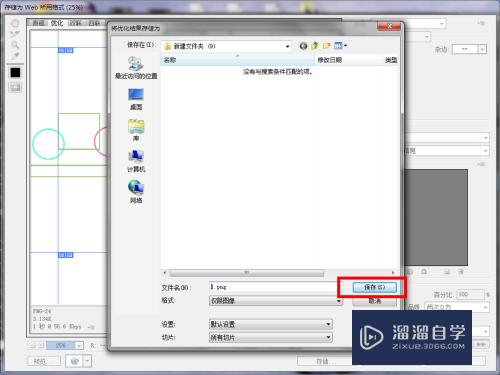Switch to the 双联 tab

pos(75,23)
